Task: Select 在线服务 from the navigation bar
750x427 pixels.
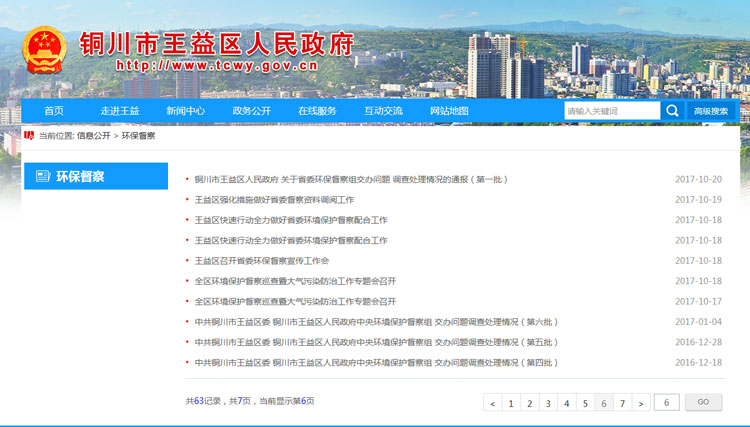Action: tap(317, 111)
